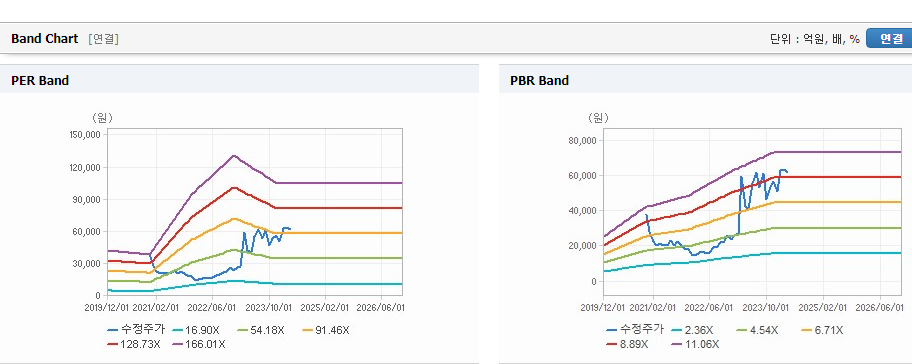The image size is (912, 364).
Task: Toggle 11.06X legend series
Action: (695, 344)
